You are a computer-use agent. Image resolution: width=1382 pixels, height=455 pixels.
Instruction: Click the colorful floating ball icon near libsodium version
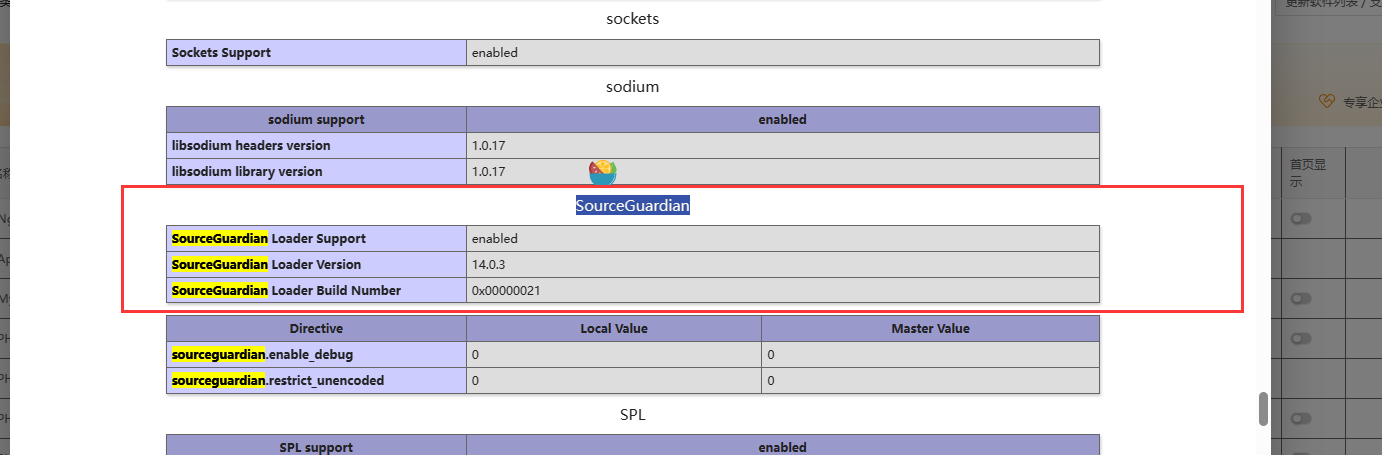(x=603, y=172)
